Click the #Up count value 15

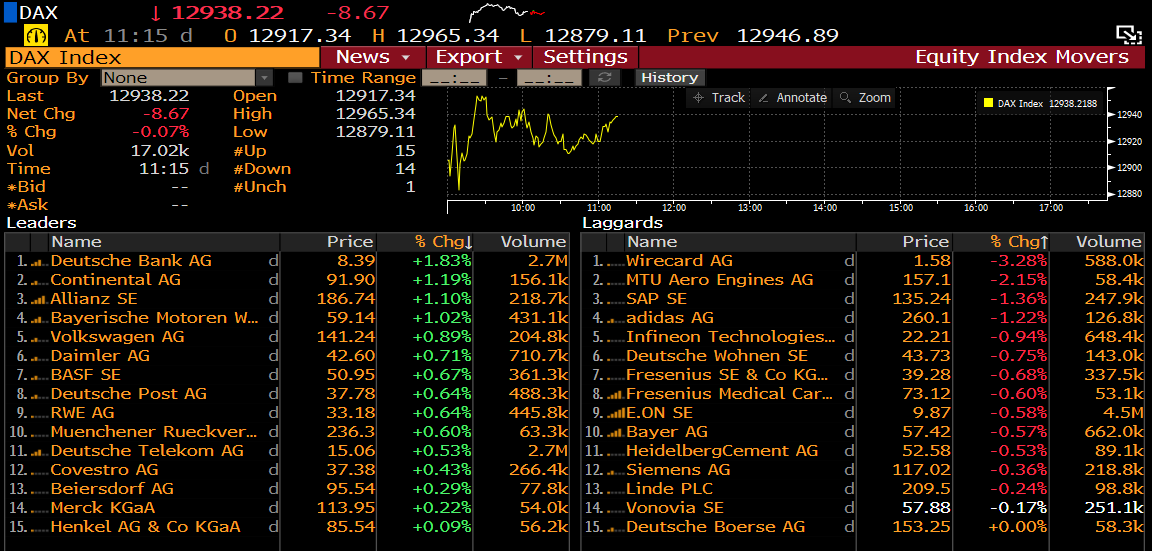coord(405,151)
